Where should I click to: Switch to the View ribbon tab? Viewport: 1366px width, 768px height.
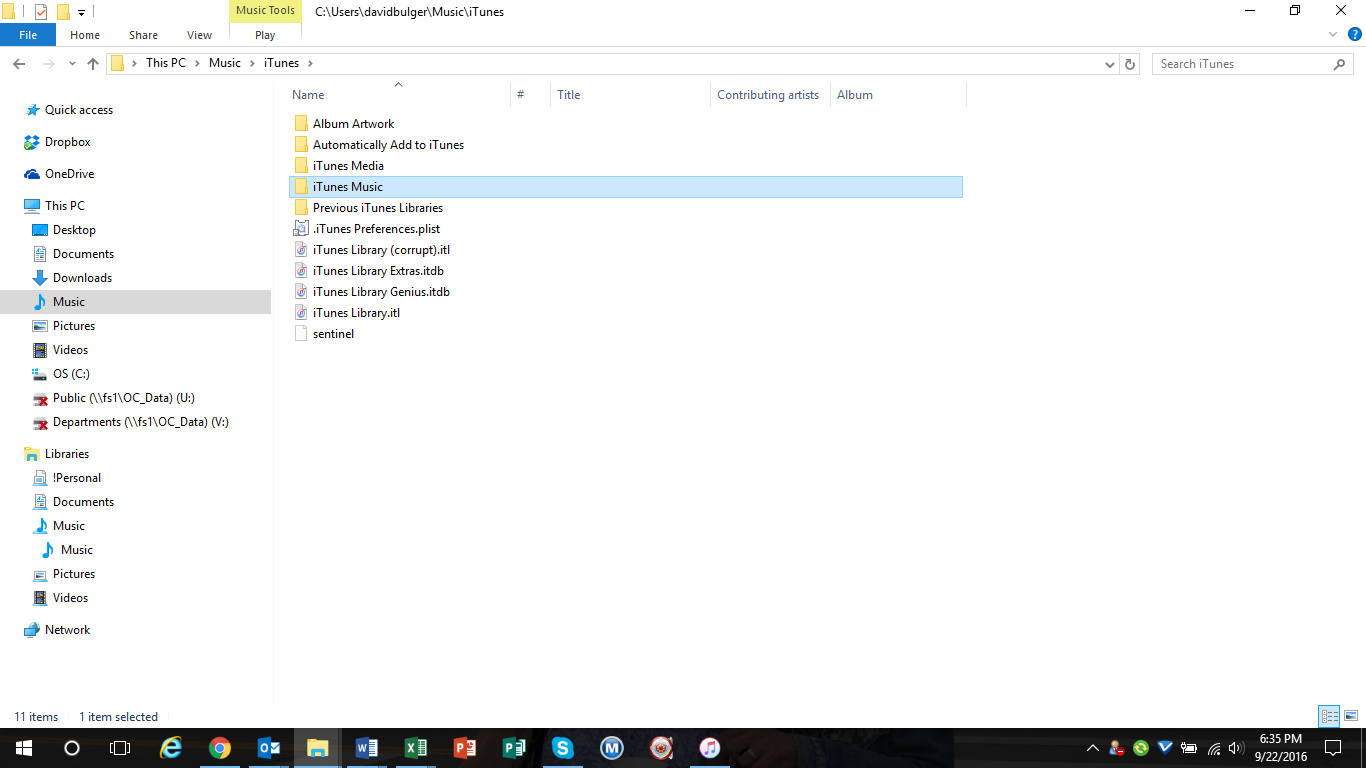(x=199, y=34)
